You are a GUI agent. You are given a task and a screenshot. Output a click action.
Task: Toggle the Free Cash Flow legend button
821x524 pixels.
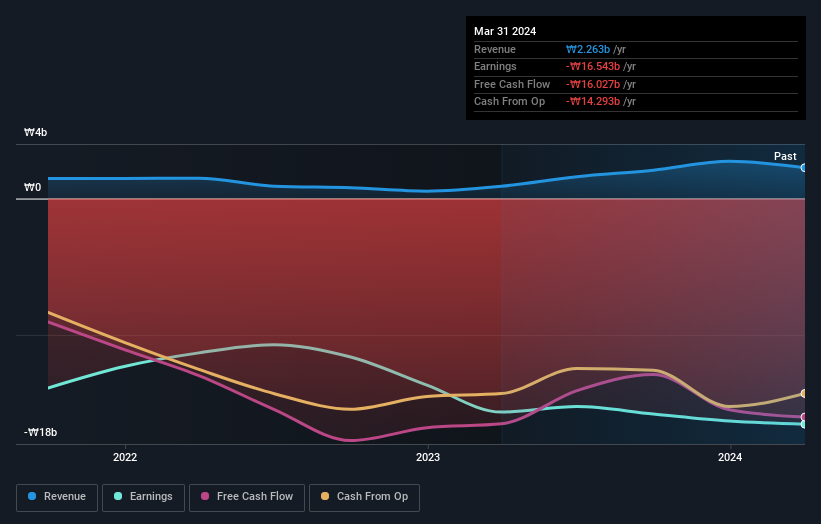[x=247, y=497]
